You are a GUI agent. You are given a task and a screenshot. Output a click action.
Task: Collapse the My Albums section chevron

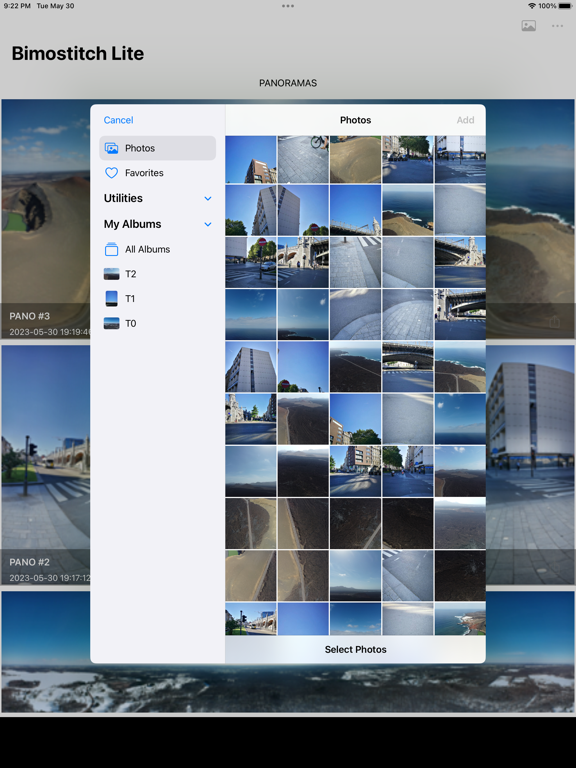pyautogui.click(x=208, y=224)
